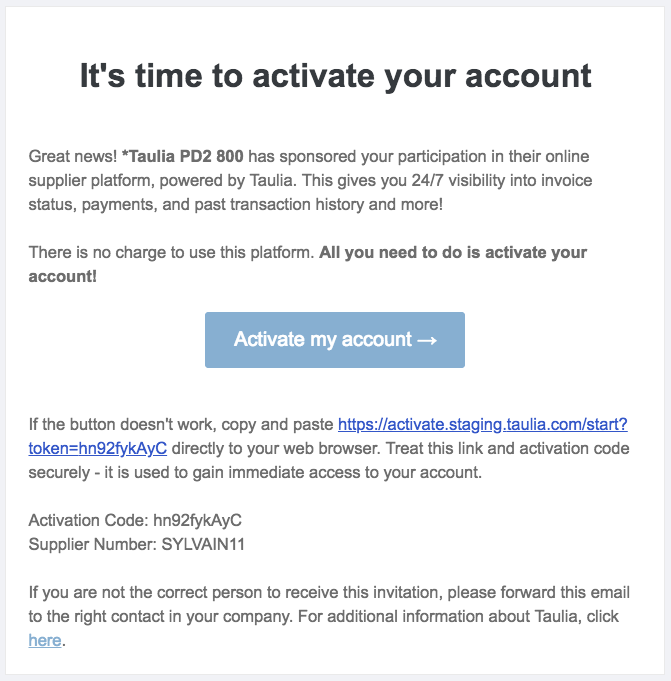
Task: Click the 'It's time to activate' heading
Action: click(335, 76)
